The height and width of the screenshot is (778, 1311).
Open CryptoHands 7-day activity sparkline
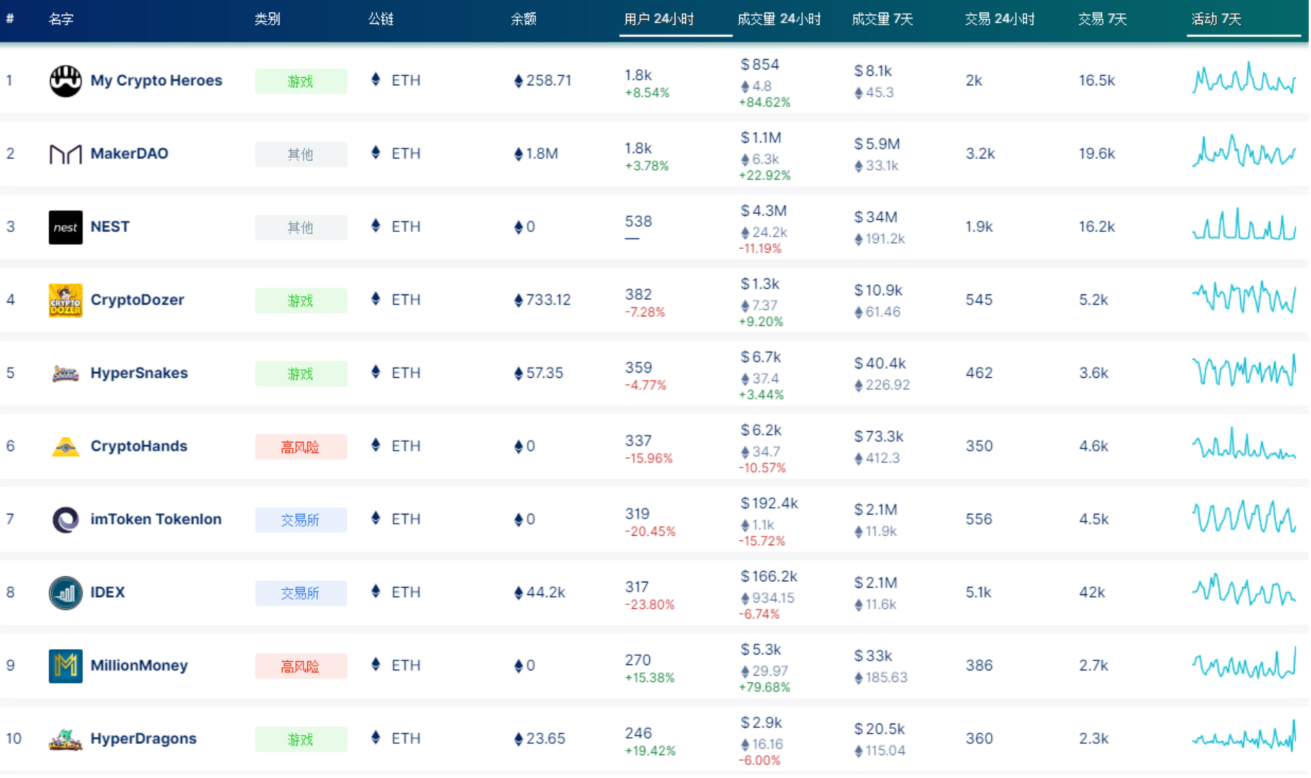[1244, 444]
